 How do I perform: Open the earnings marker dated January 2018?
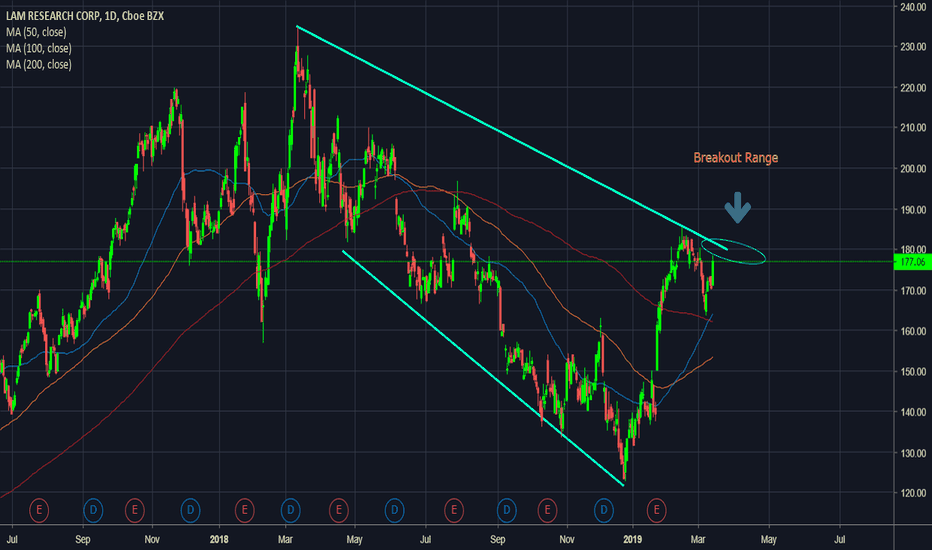click(244, 510)
